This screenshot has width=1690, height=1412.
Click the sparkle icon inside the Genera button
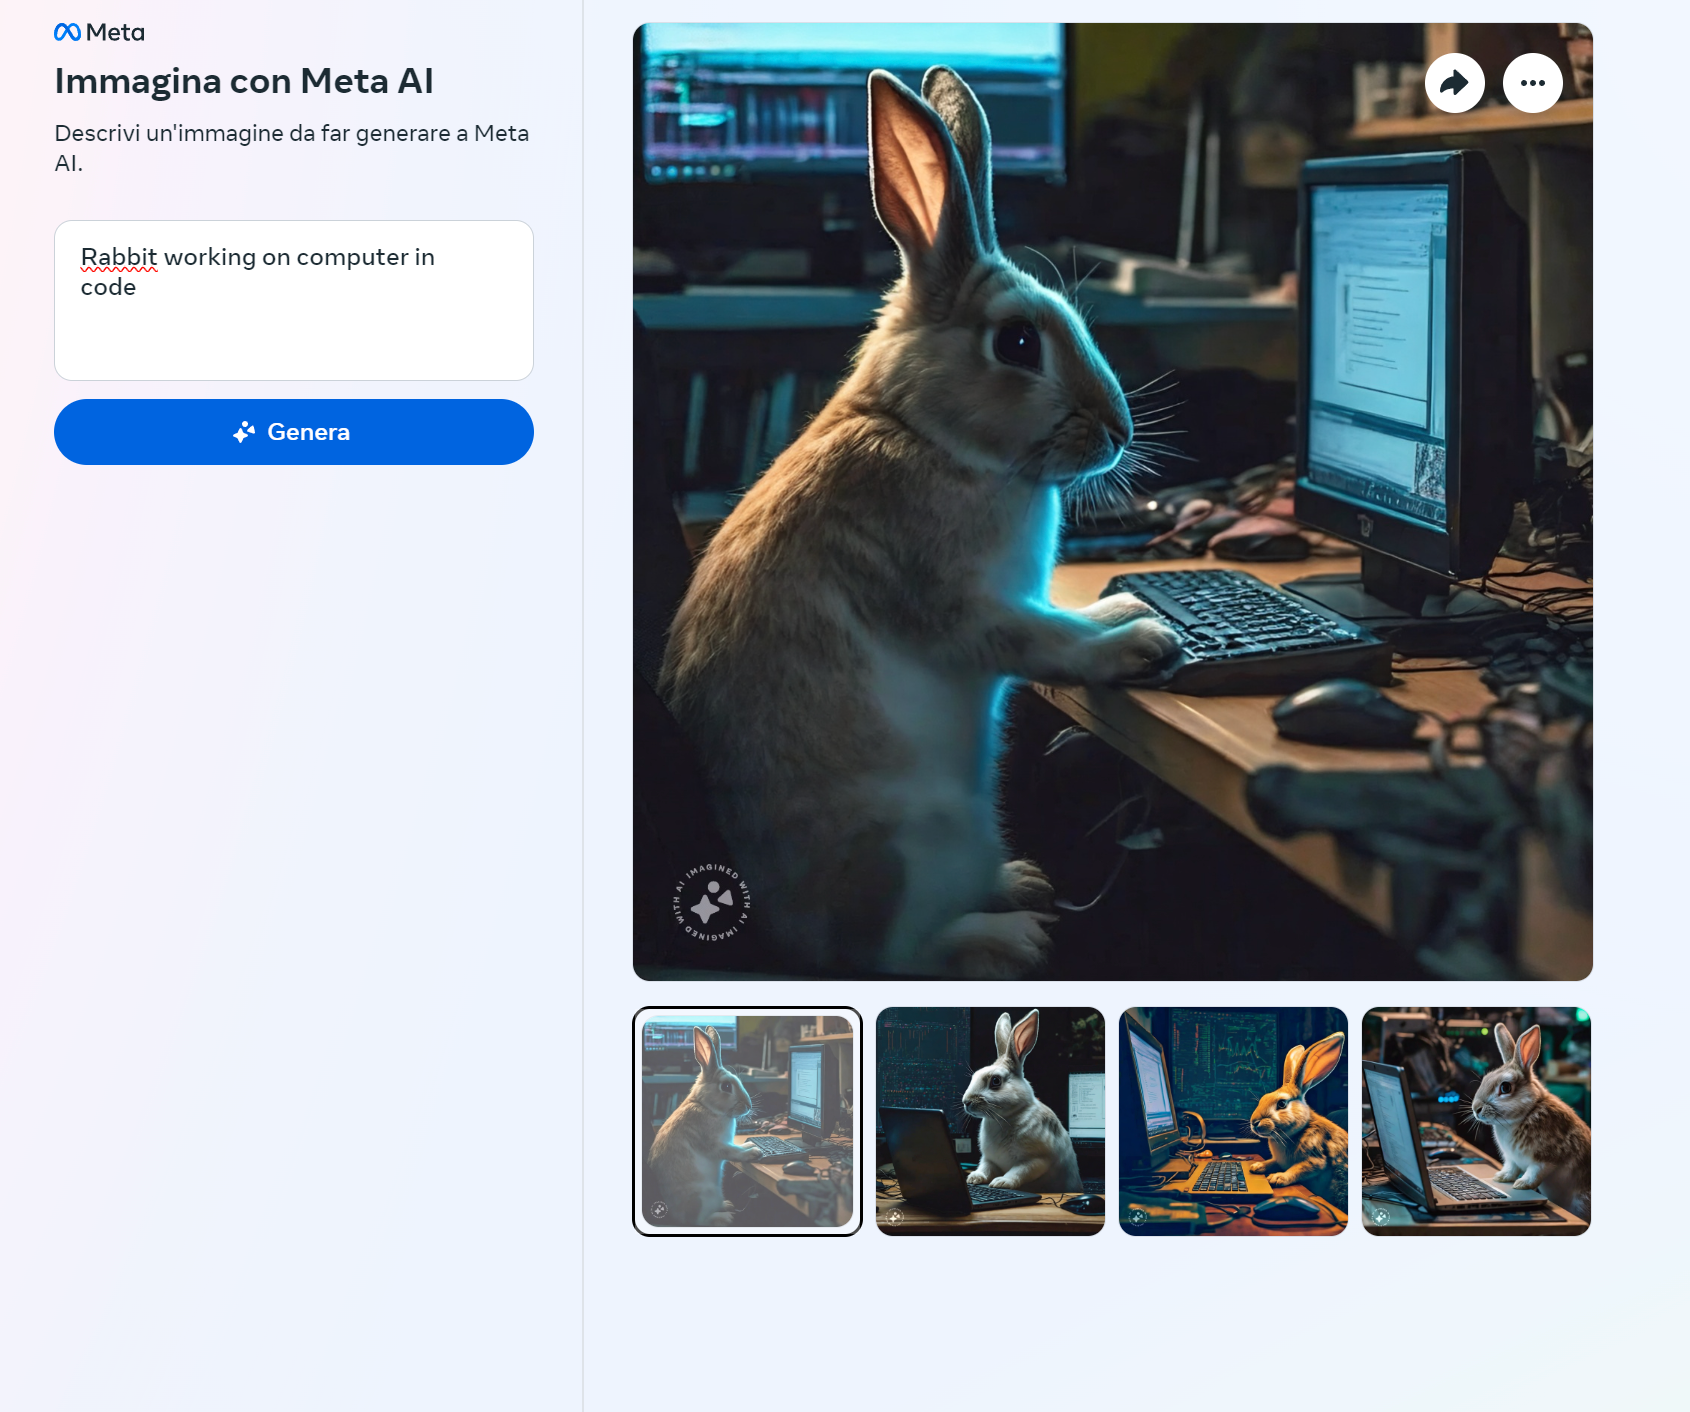tap(244, 432)
